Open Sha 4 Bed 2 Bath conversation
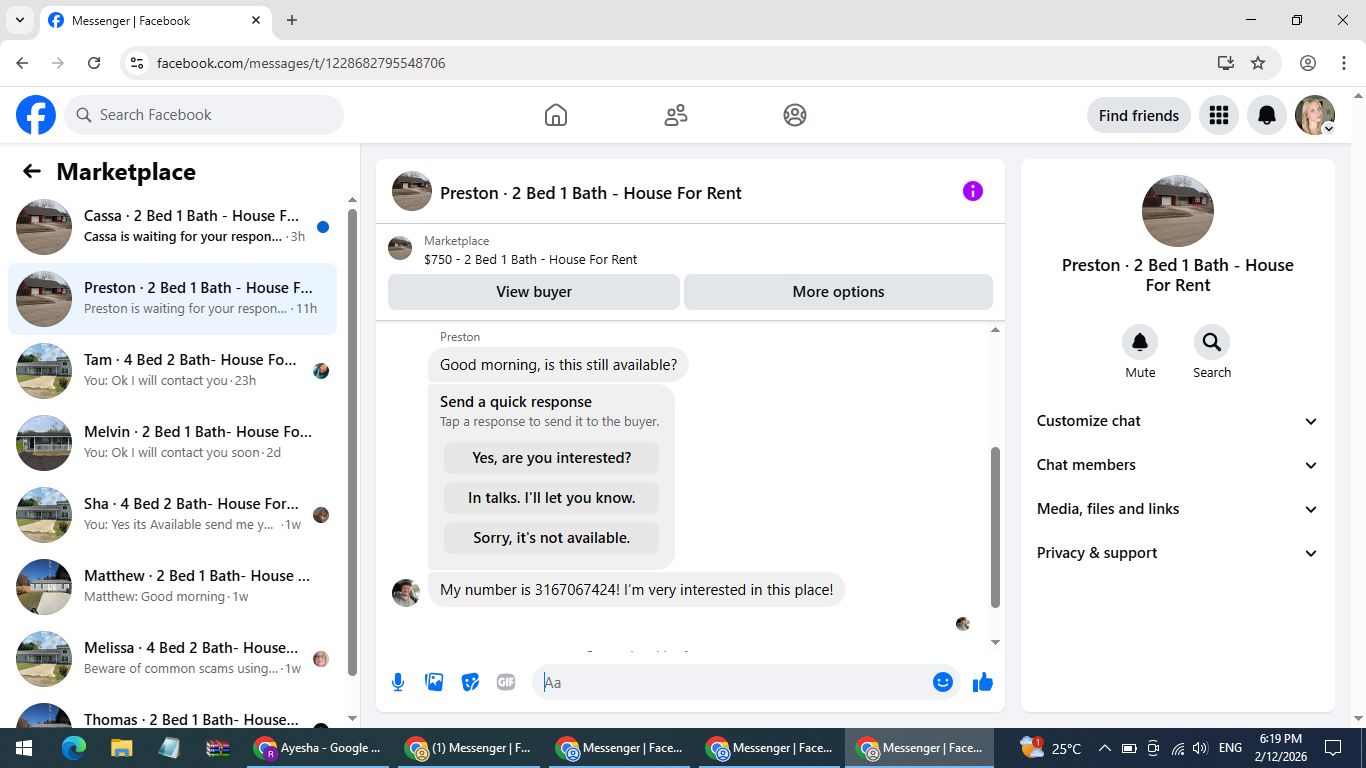Viewport: 1366px width, 768px height. tap(172, 515)
